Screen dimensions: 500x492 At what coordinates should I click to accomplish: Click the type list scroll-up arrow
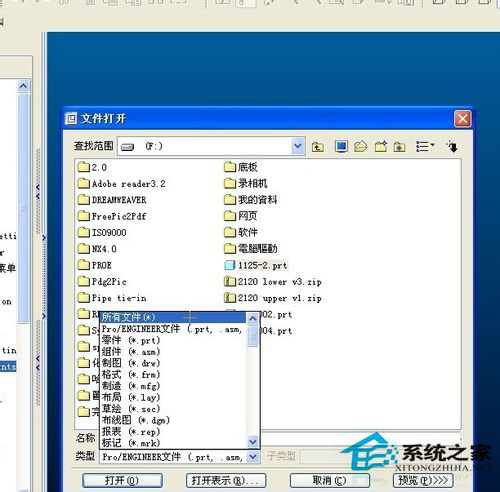[x=253, y=318]
